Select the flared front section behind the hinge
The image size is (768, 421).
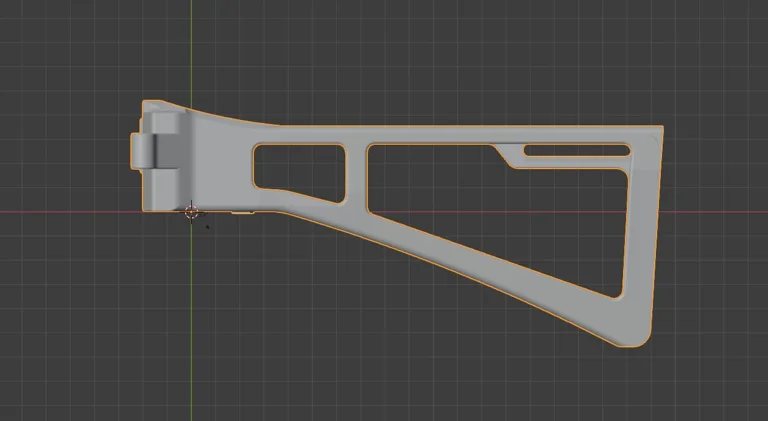pos(215,160)
